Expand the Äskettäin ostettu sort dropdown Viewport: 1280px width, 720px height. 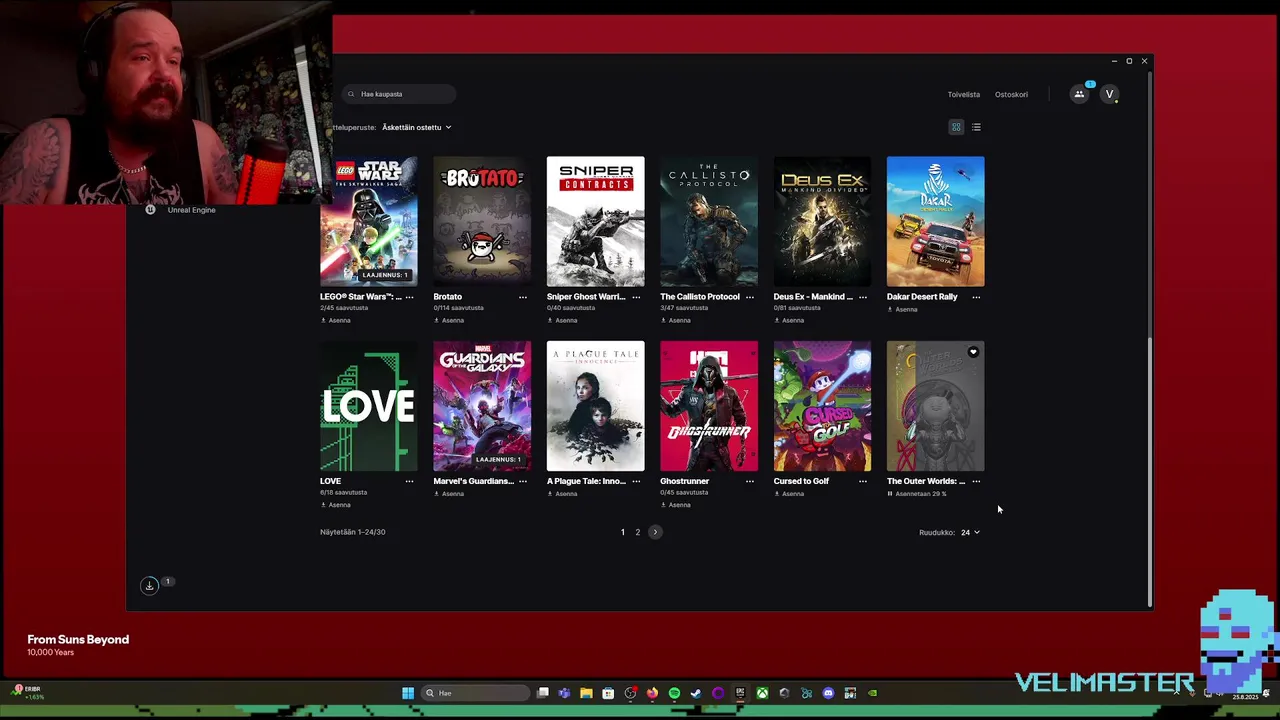pyautogui.click(x=416, y=127)
